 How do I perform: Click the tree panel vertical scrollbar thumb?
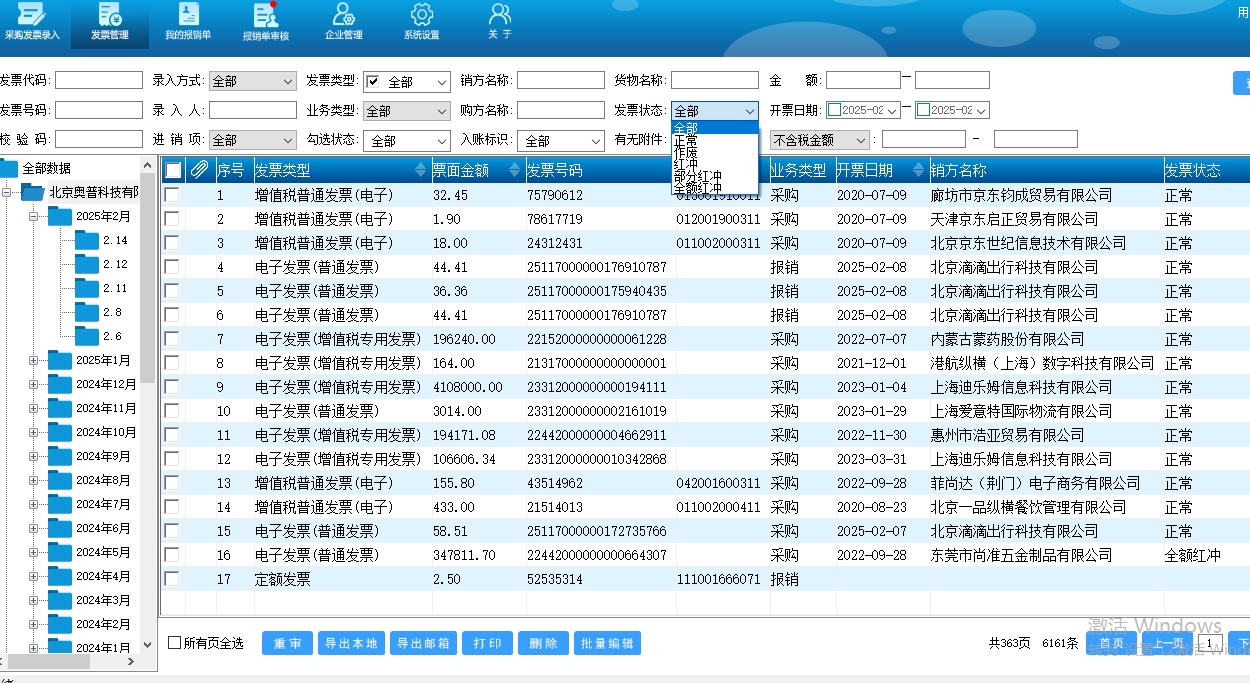tap(148, 277)
